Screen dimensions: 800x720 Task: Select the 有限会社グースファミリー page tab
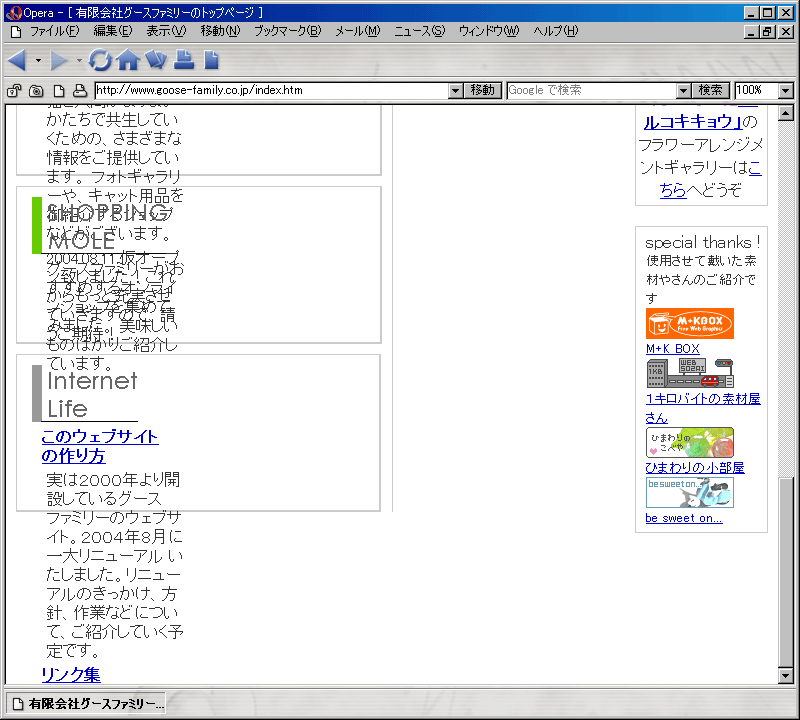pos(86,704)
